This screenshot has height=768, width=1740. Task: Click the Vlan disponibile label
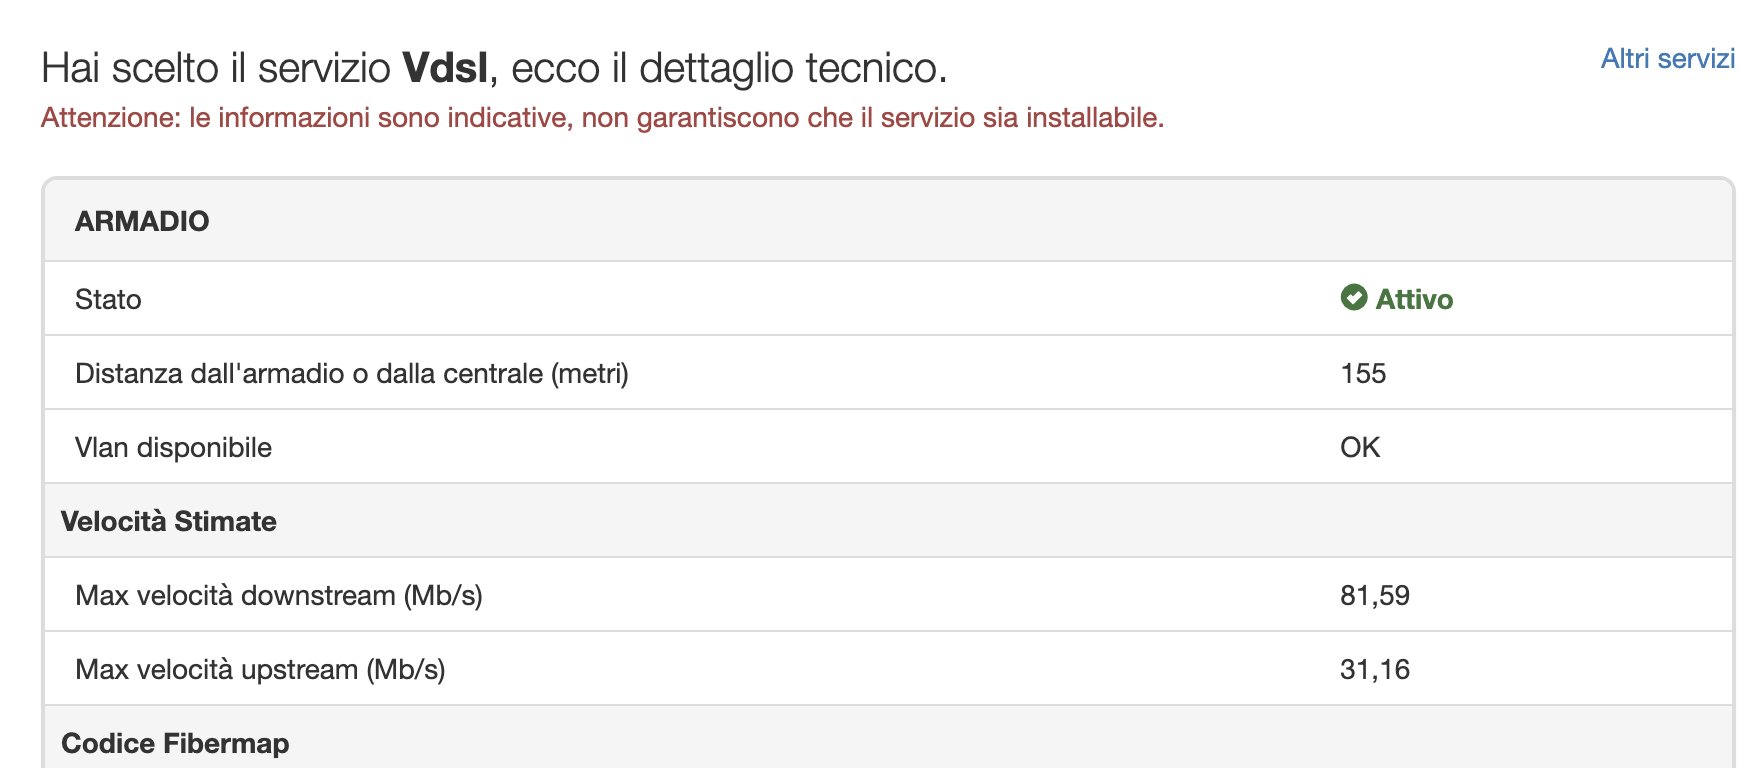click(173, 447)
